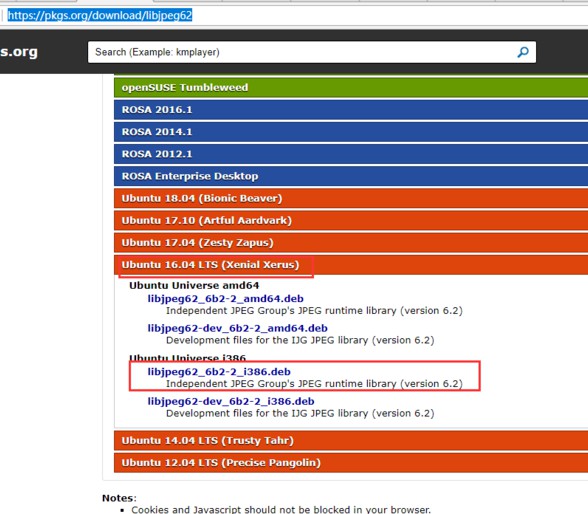Screen dimensions: 588x514
Task: Expand the ROSA Enterprise Desktop section
Action: [x=351, y=176]
